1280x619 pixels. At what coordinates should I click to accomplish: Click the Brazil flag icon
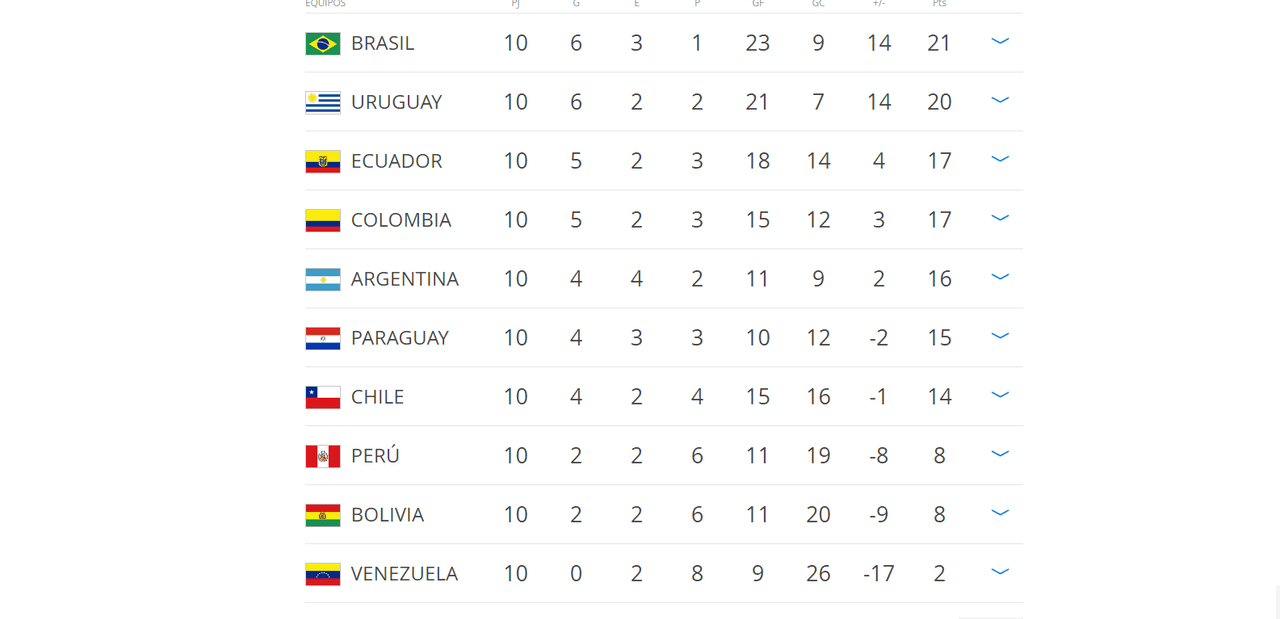[322, 43]
